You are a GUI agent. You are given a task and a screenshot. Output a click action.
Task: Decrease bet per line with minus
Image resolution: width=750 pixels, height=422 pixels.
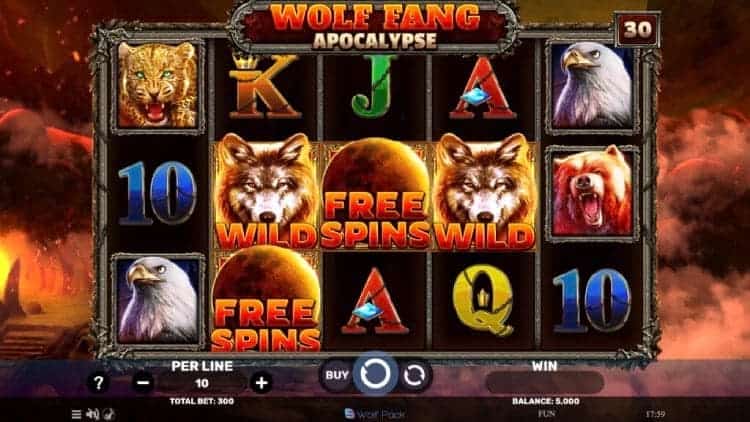pos(143,383)
